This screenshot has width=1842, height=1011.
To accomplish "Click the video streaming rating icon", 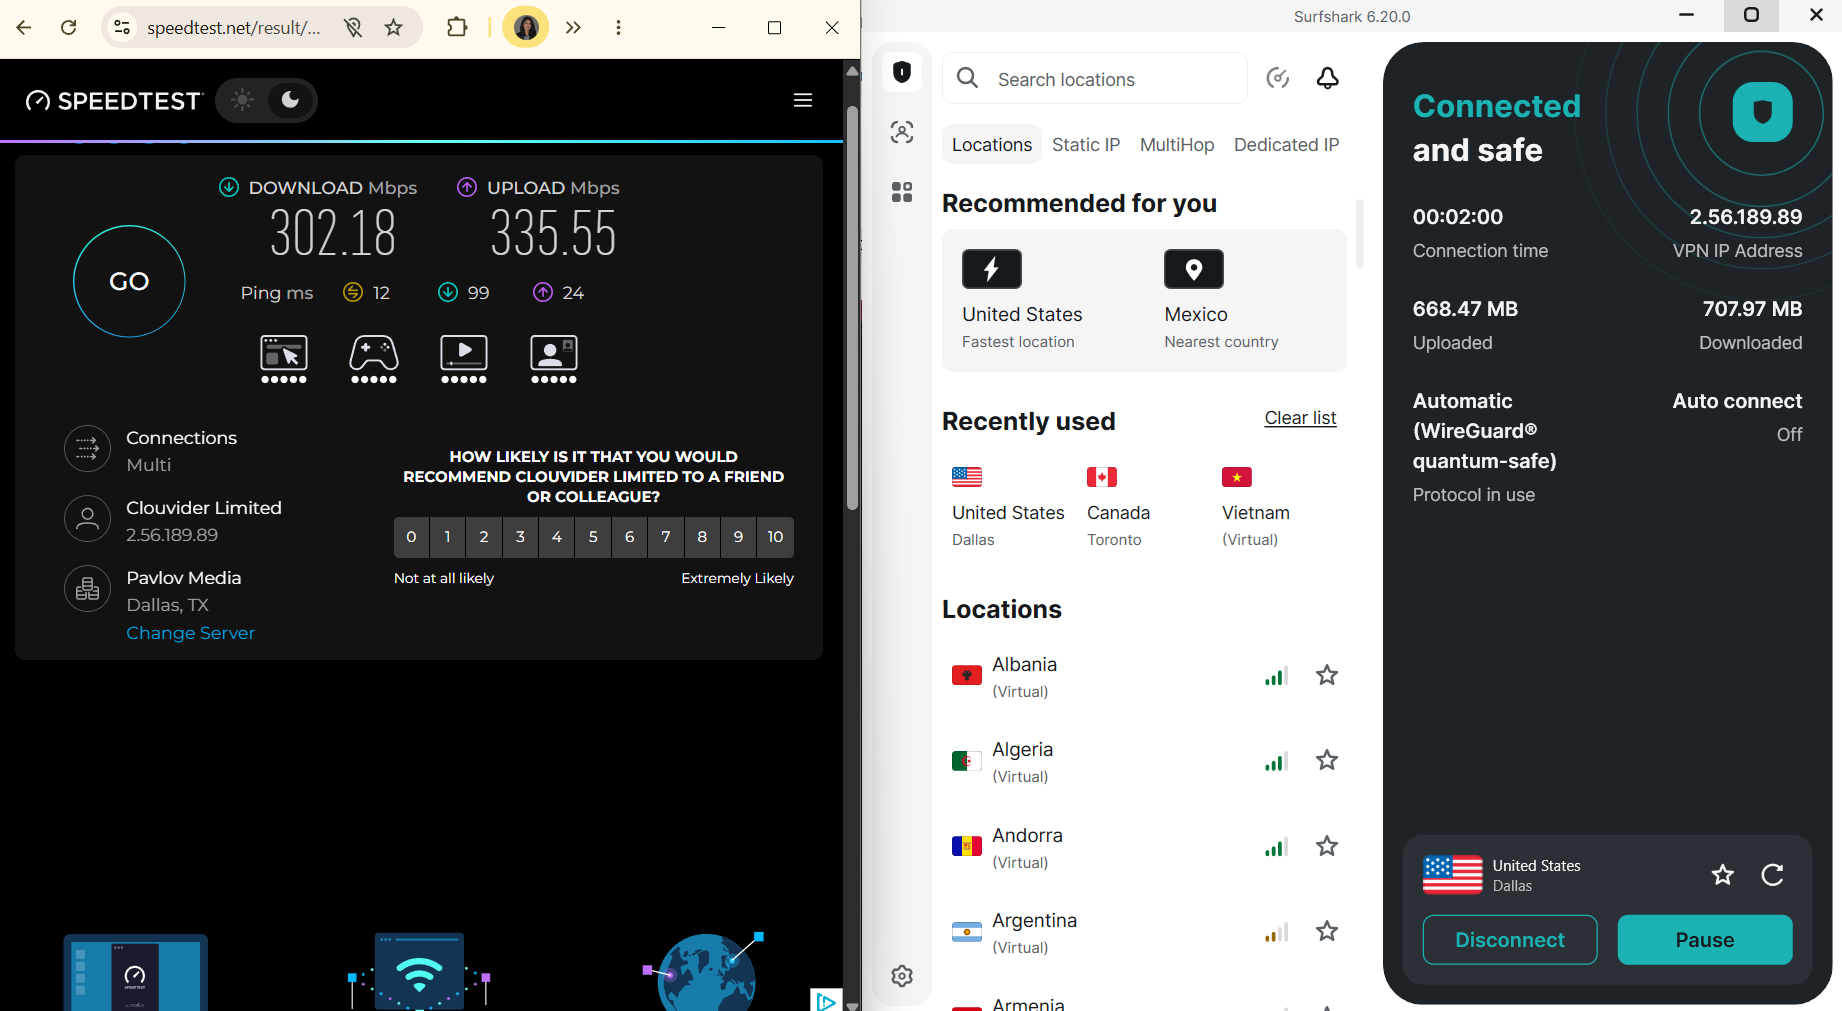I will (x=464, y=359).
